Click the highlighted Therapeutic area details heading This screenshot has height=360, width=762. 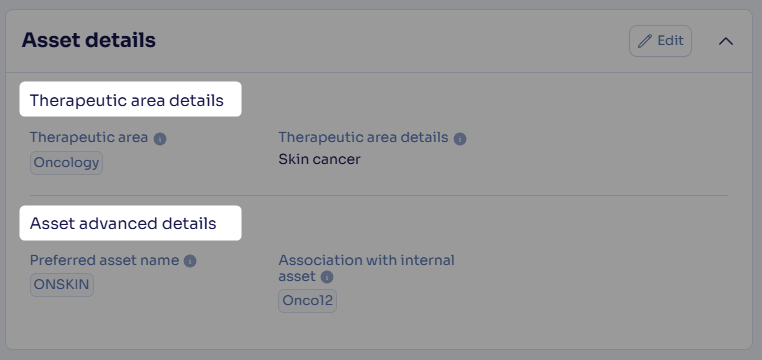[127, 101]
